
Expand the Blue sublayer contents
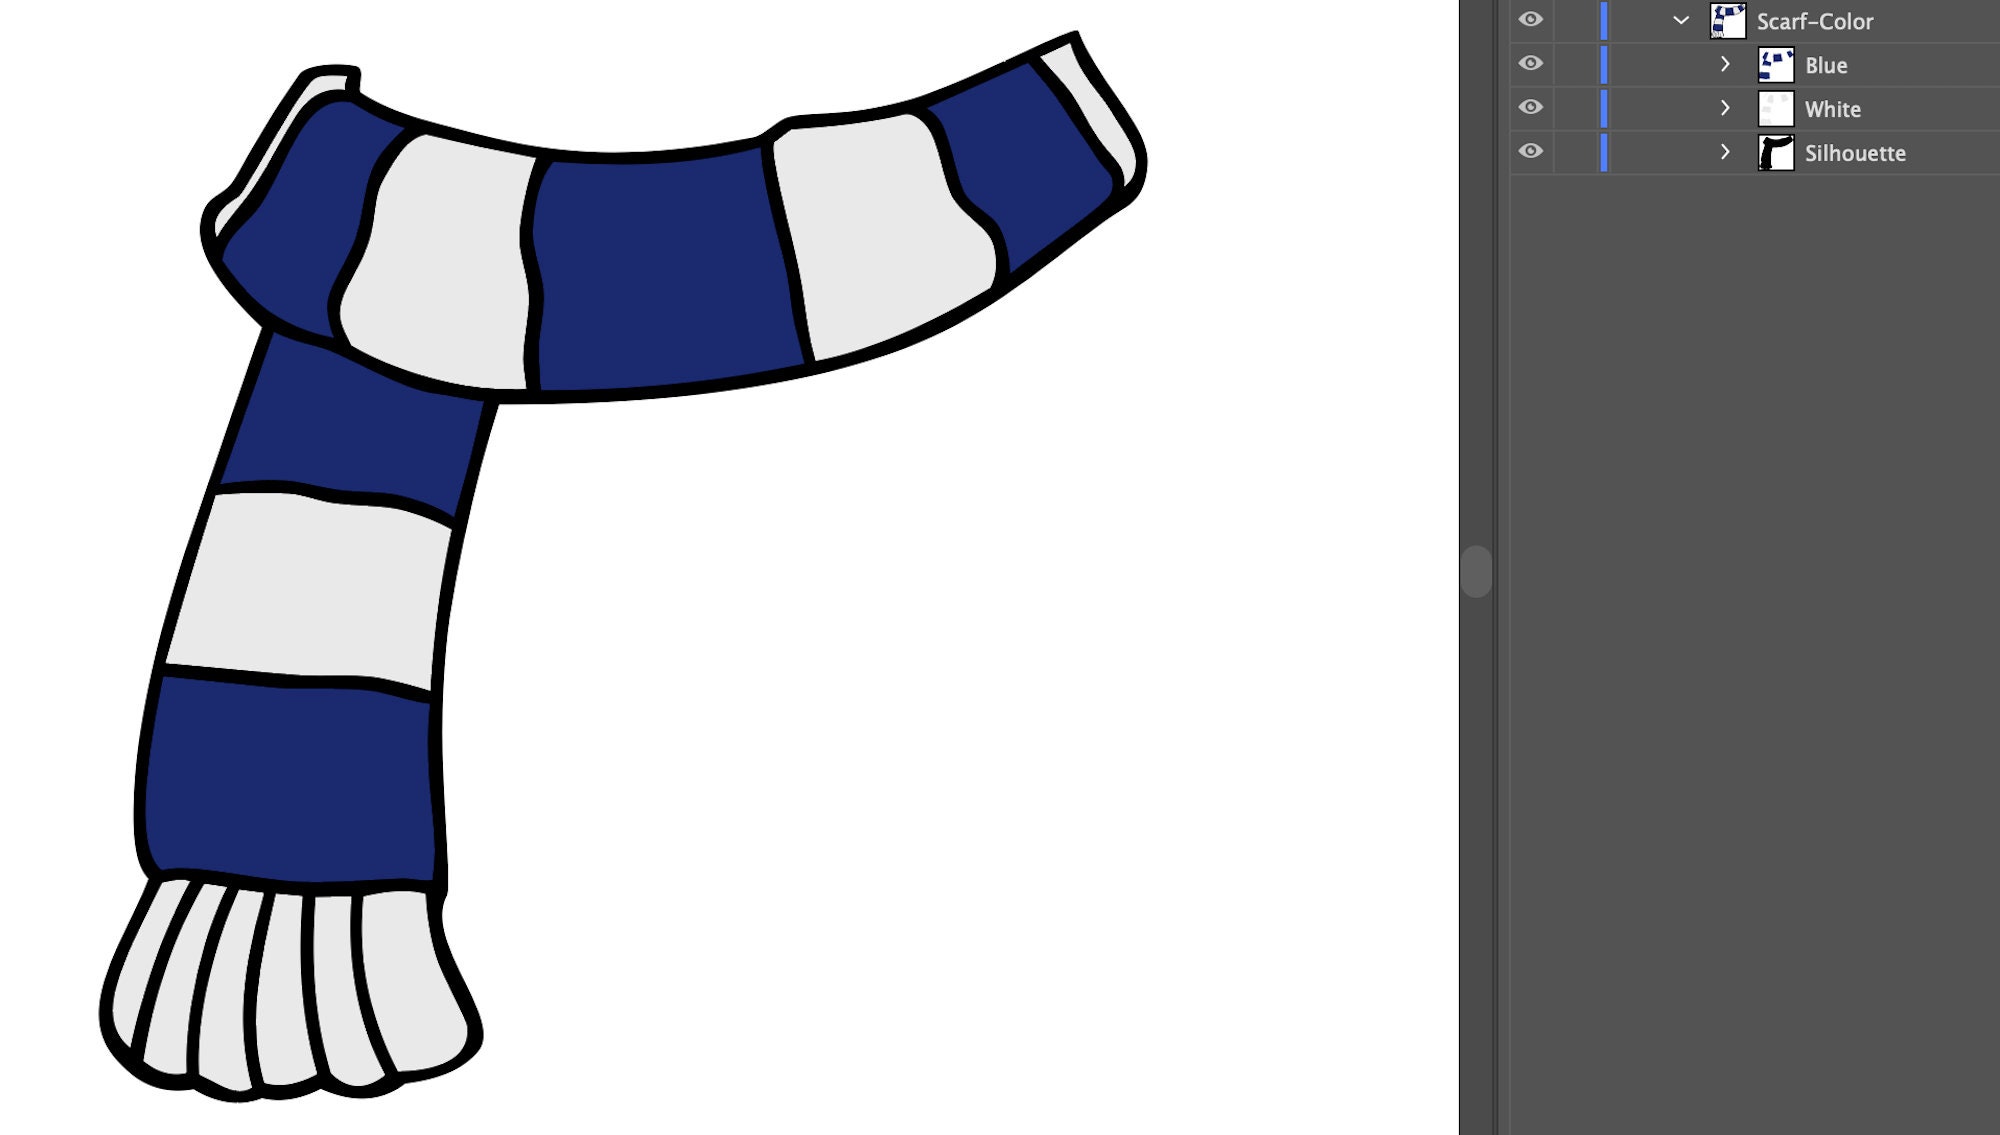1726,63
